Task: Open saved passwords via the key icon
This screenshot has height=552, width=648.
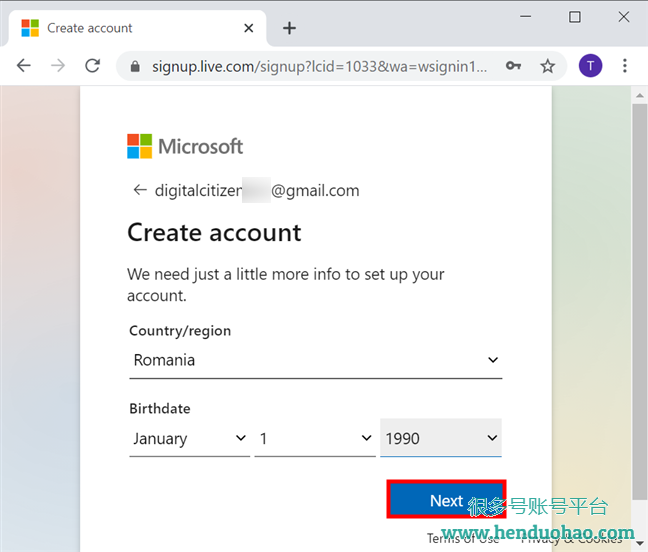Action: 513,66
